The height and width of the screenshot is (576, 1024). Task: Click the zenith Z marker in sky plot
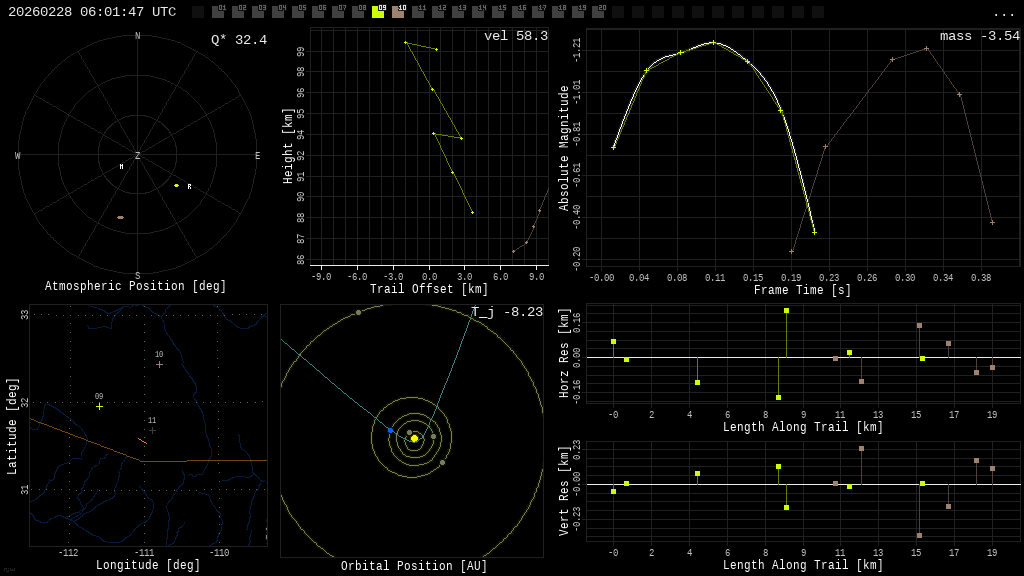click(x=138, y=156)
